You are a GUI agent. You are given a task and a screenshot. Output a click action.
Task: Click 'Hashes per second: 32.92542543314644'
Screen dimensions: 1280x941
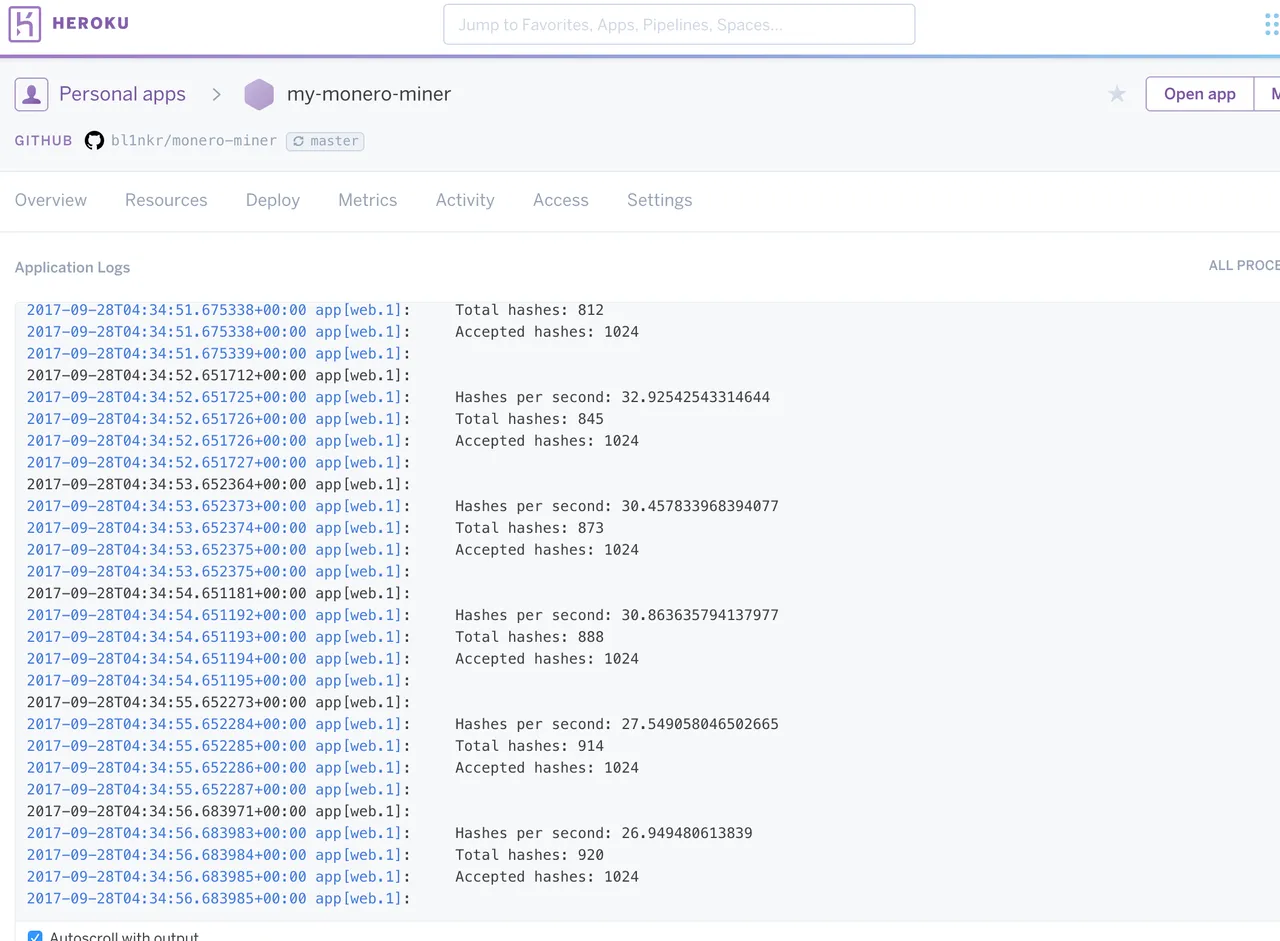click(612, 397)
